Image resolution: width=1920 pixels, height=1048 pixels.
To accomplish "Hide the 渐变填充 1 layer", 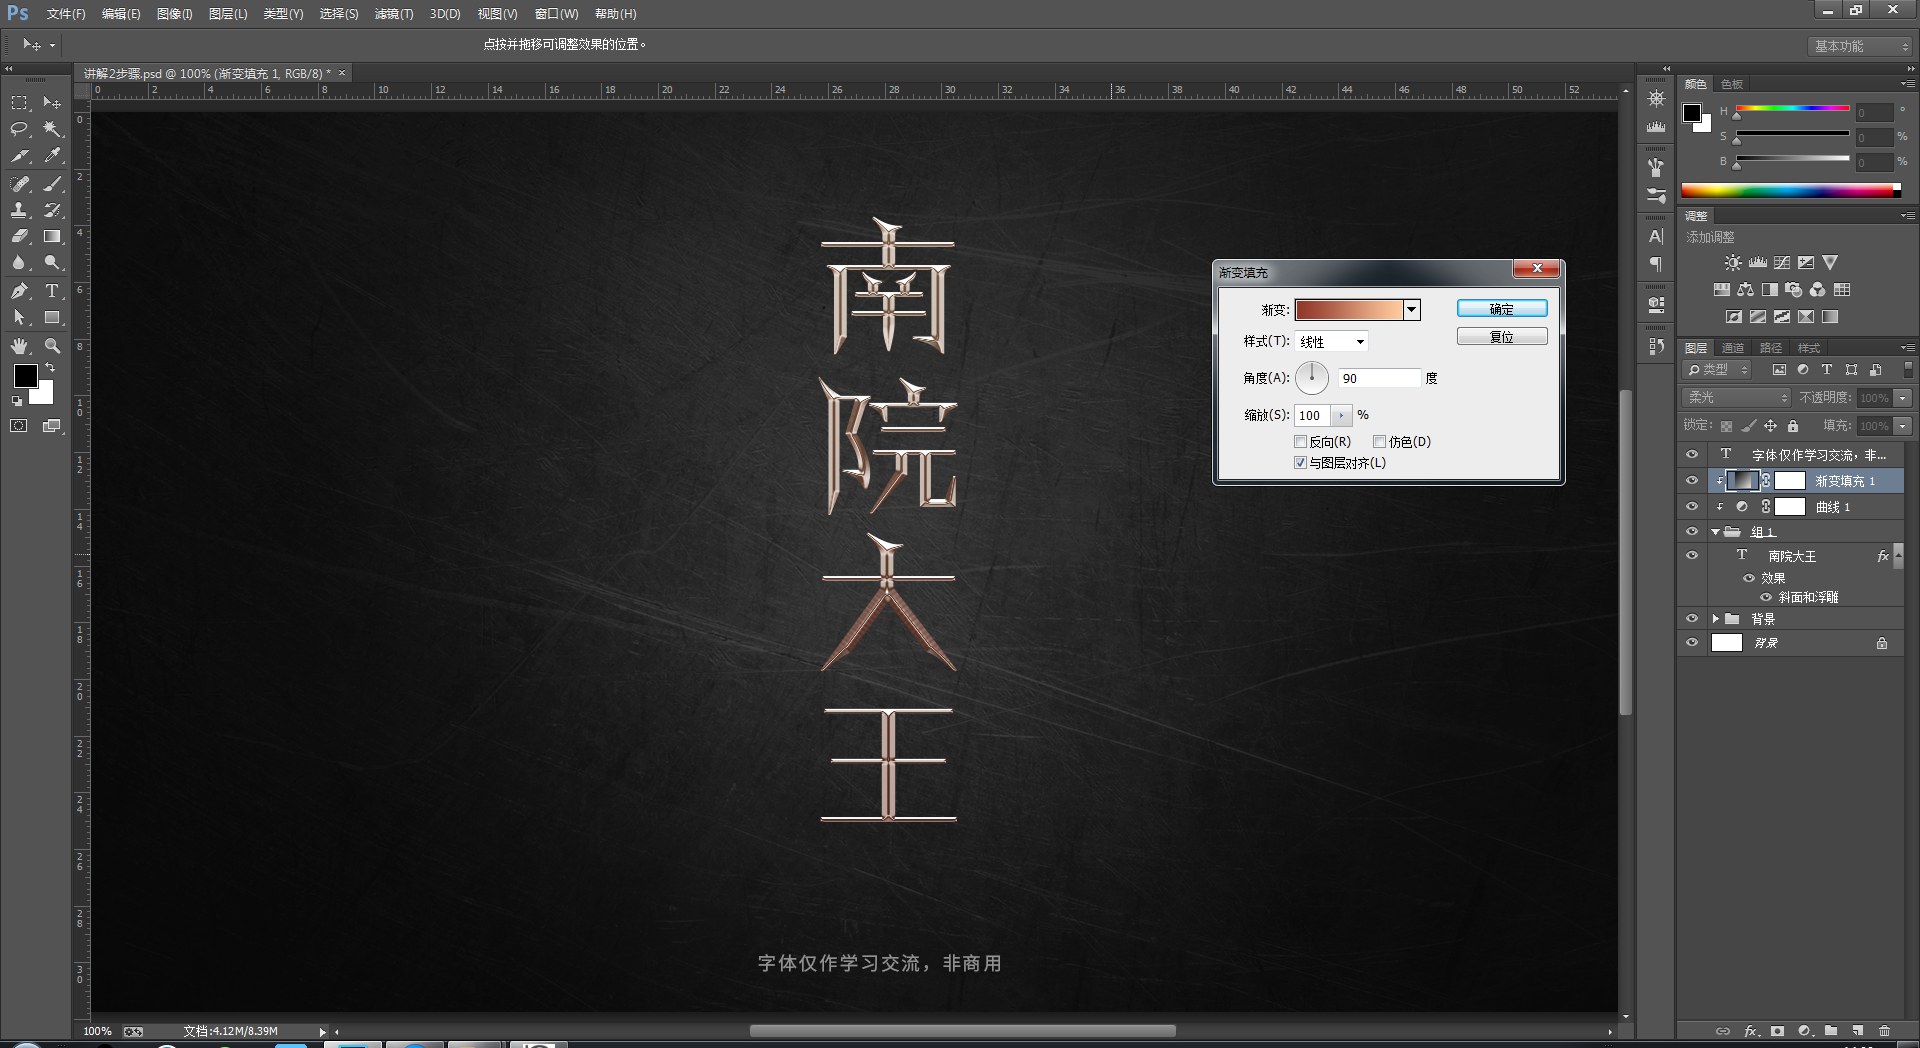I will tap(1692, 481).
